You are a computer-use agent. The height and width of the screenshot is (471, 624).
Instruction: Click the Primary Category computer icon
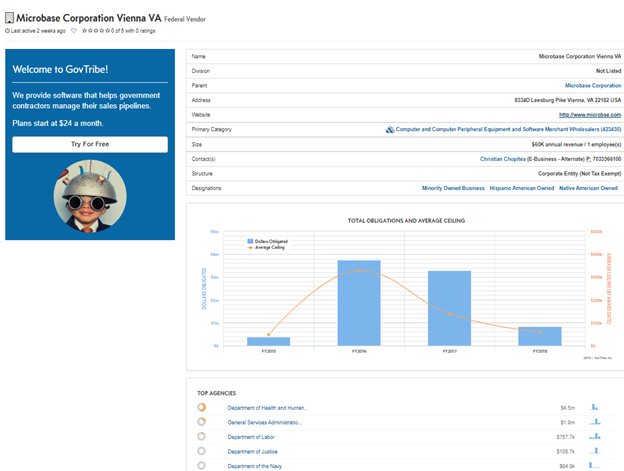click(x=390, y=129)
